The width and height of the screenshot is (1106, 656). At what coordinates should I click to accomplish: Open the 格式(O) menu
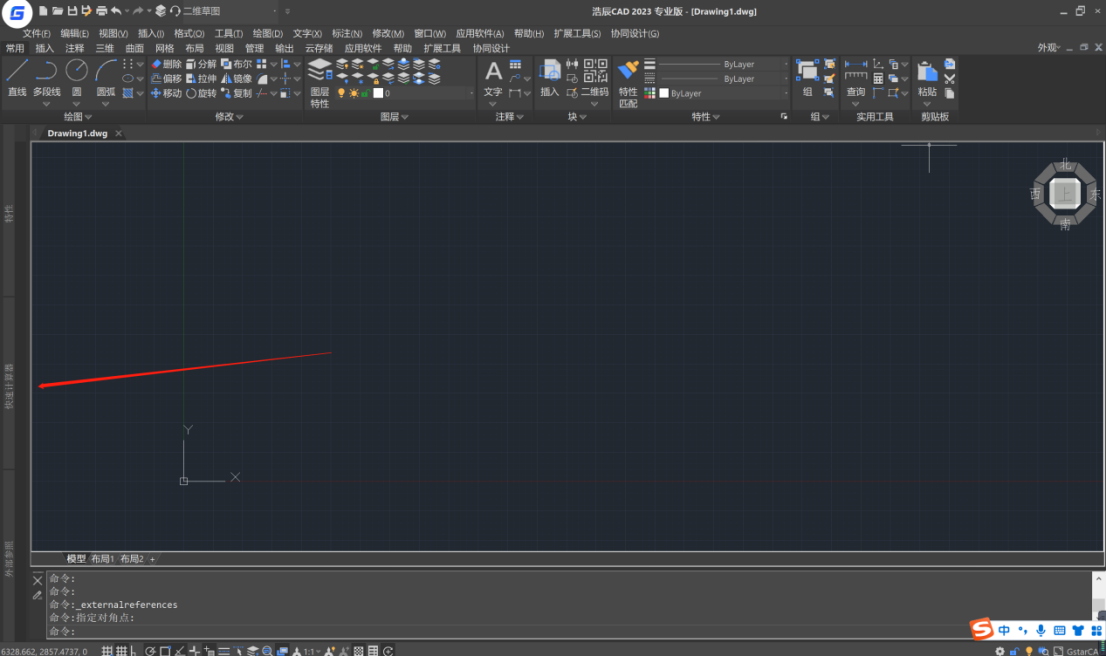189,33
